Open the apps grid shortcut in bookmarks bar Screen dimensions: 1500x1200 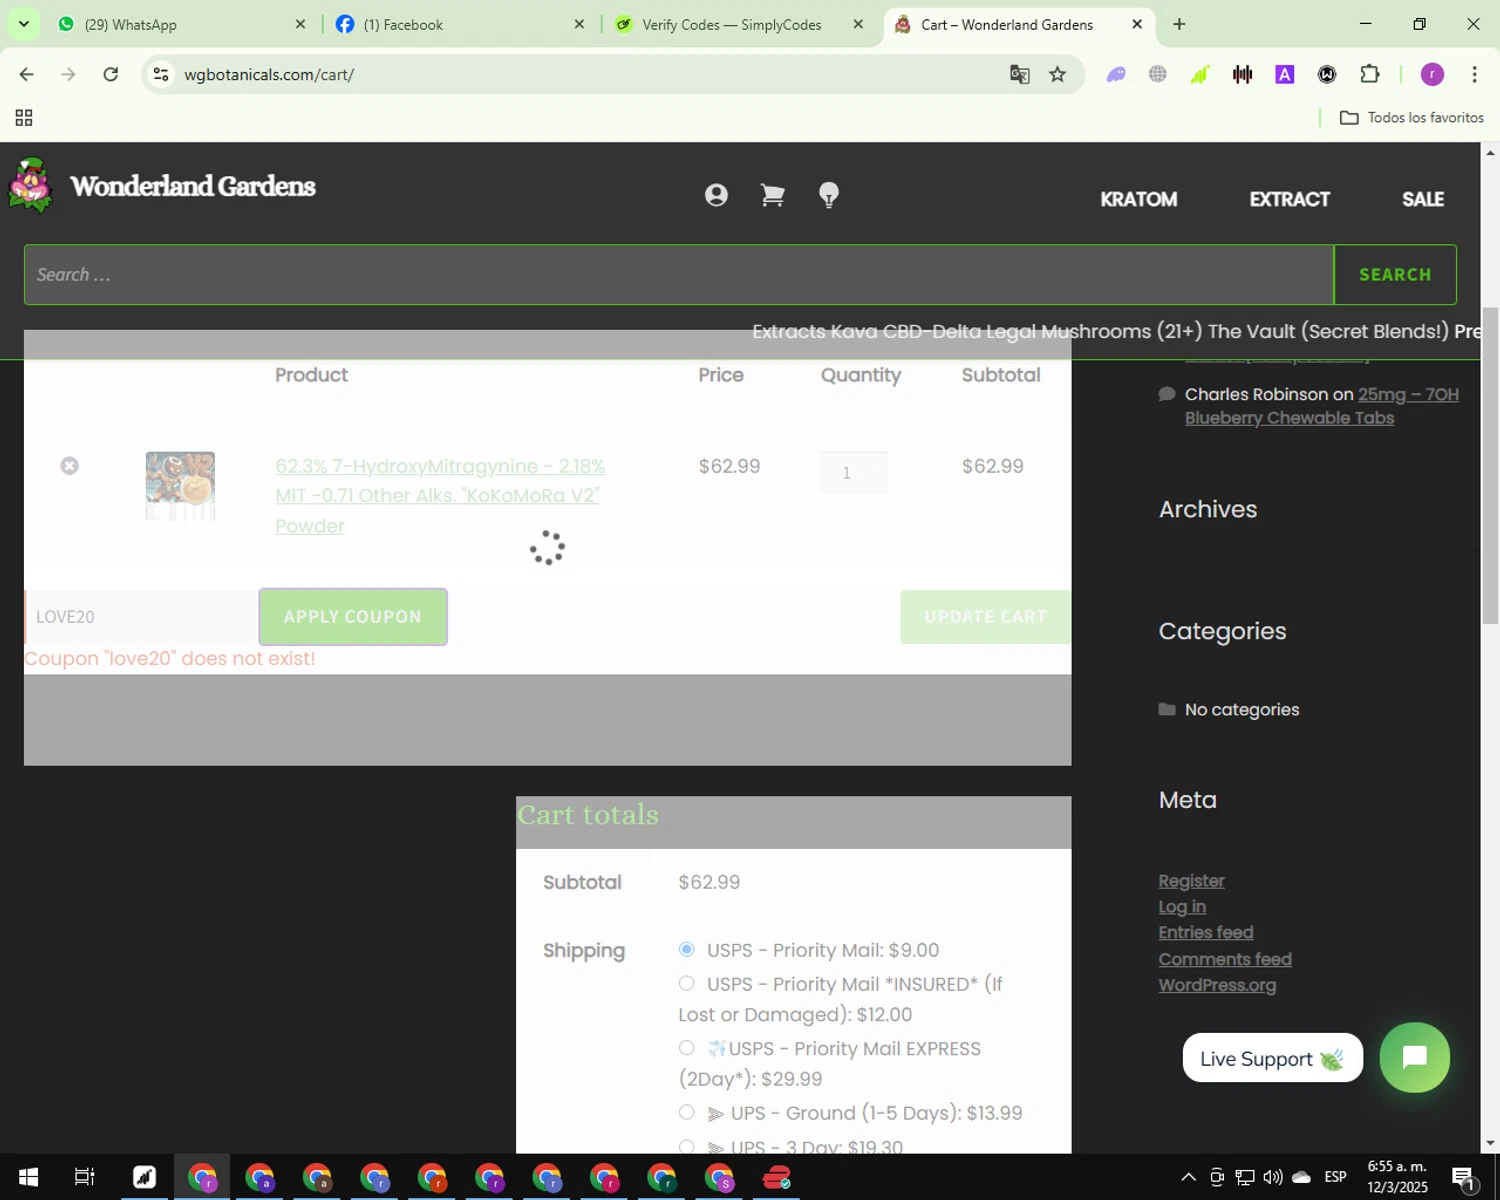pyautogui.click(x=24, y=118)
